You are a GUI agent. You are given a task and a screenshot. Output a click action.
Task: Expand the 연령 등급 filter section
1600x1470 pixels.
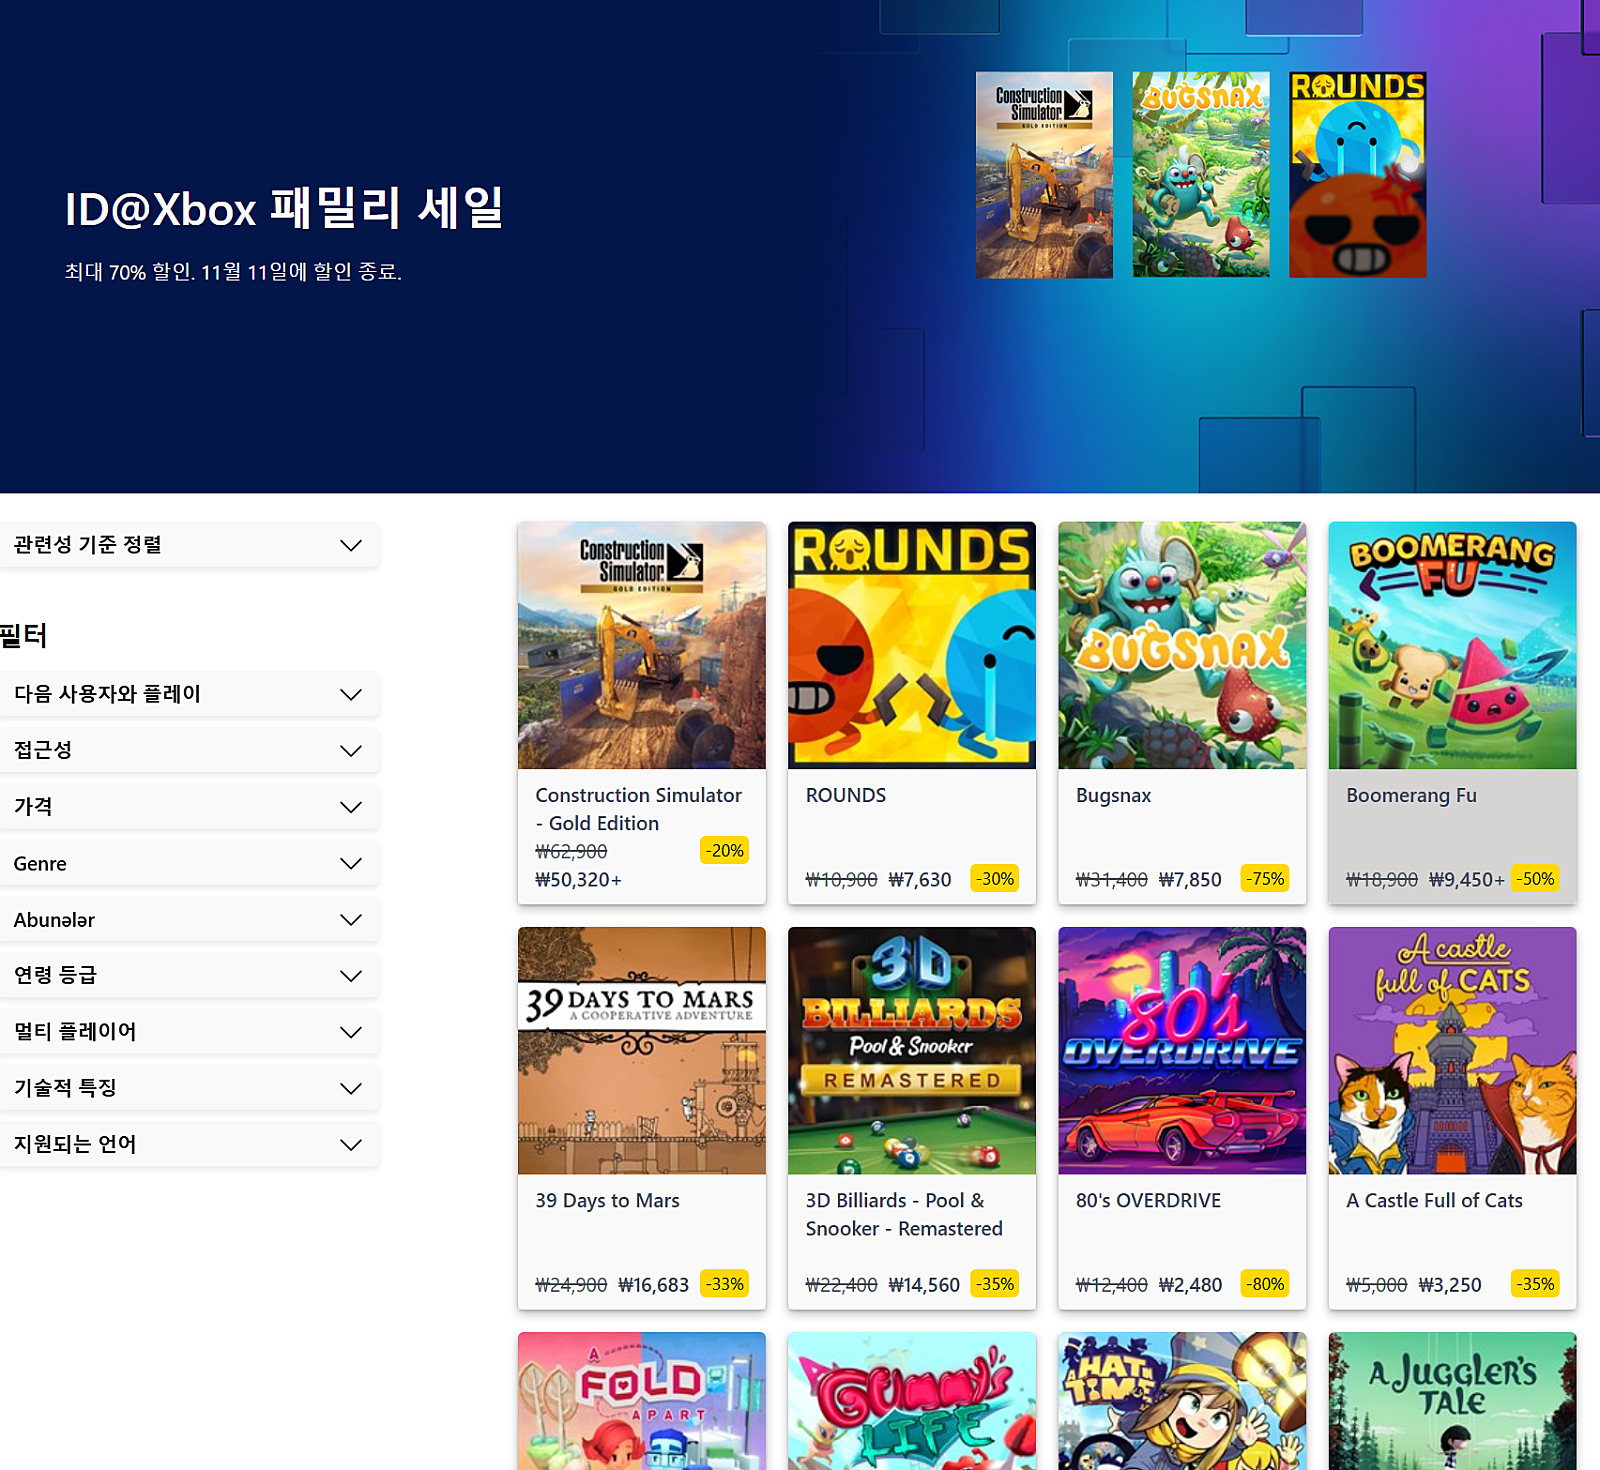pyautogui.click(x=188, y=975)
